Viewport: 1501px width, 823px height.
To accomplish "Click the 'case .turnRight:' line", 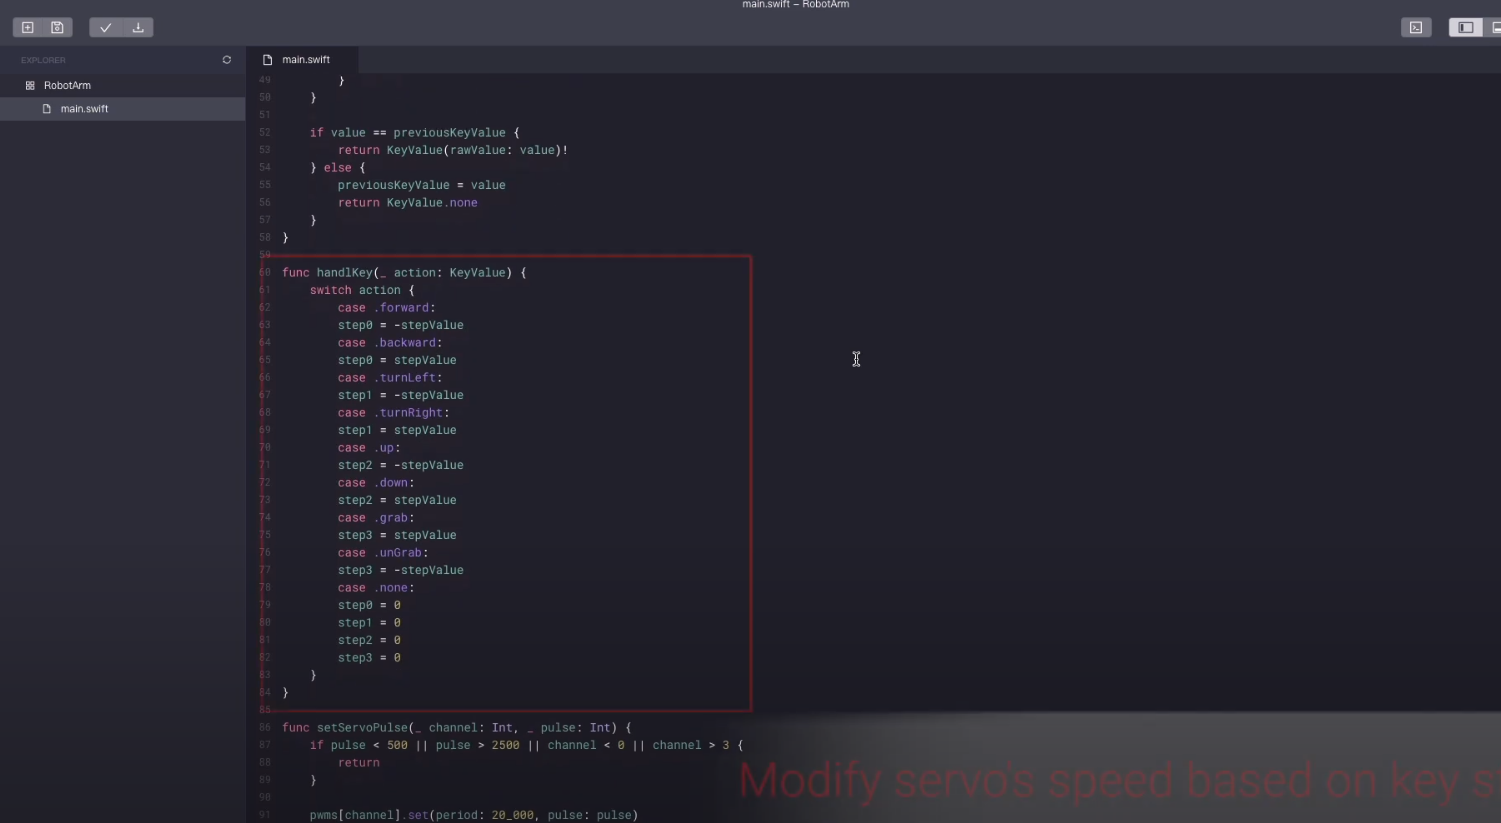I will coord(394,413).
